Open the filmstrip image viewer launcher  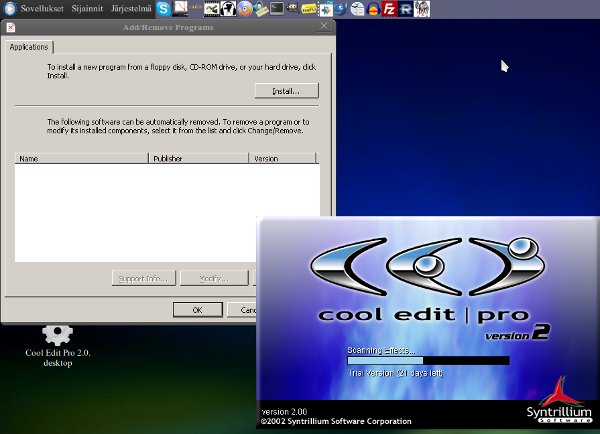coord(211,9)
